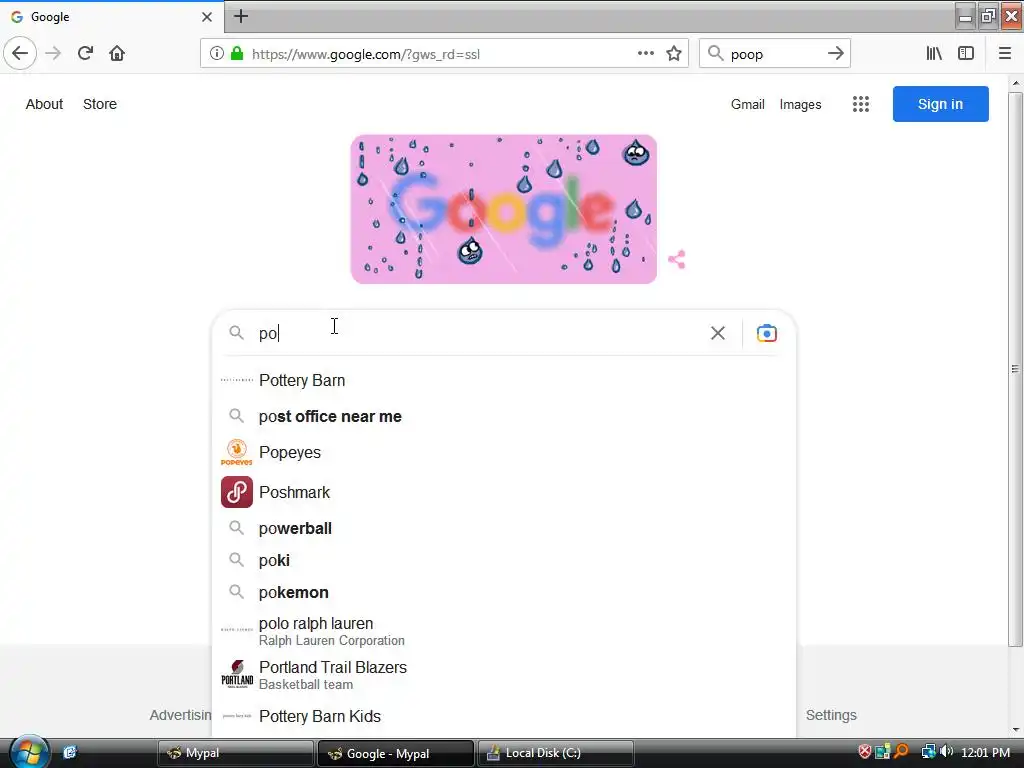Click the browser search field containing 'poop'
Viewport: 1024px width, 768px height.
point(775,54)
